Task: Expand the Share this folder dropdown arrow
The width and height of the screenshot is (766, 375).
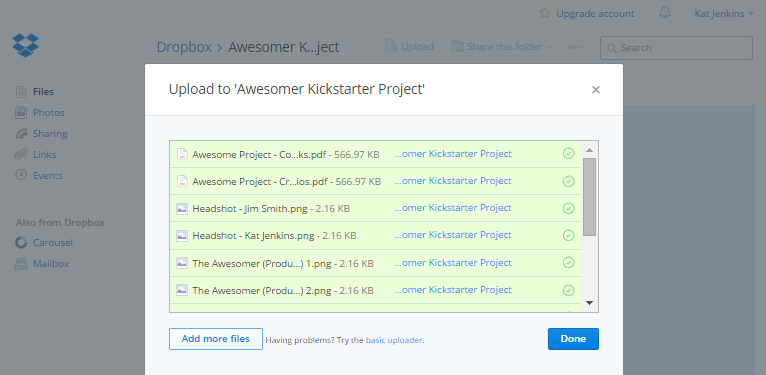Action: point(549,47)
